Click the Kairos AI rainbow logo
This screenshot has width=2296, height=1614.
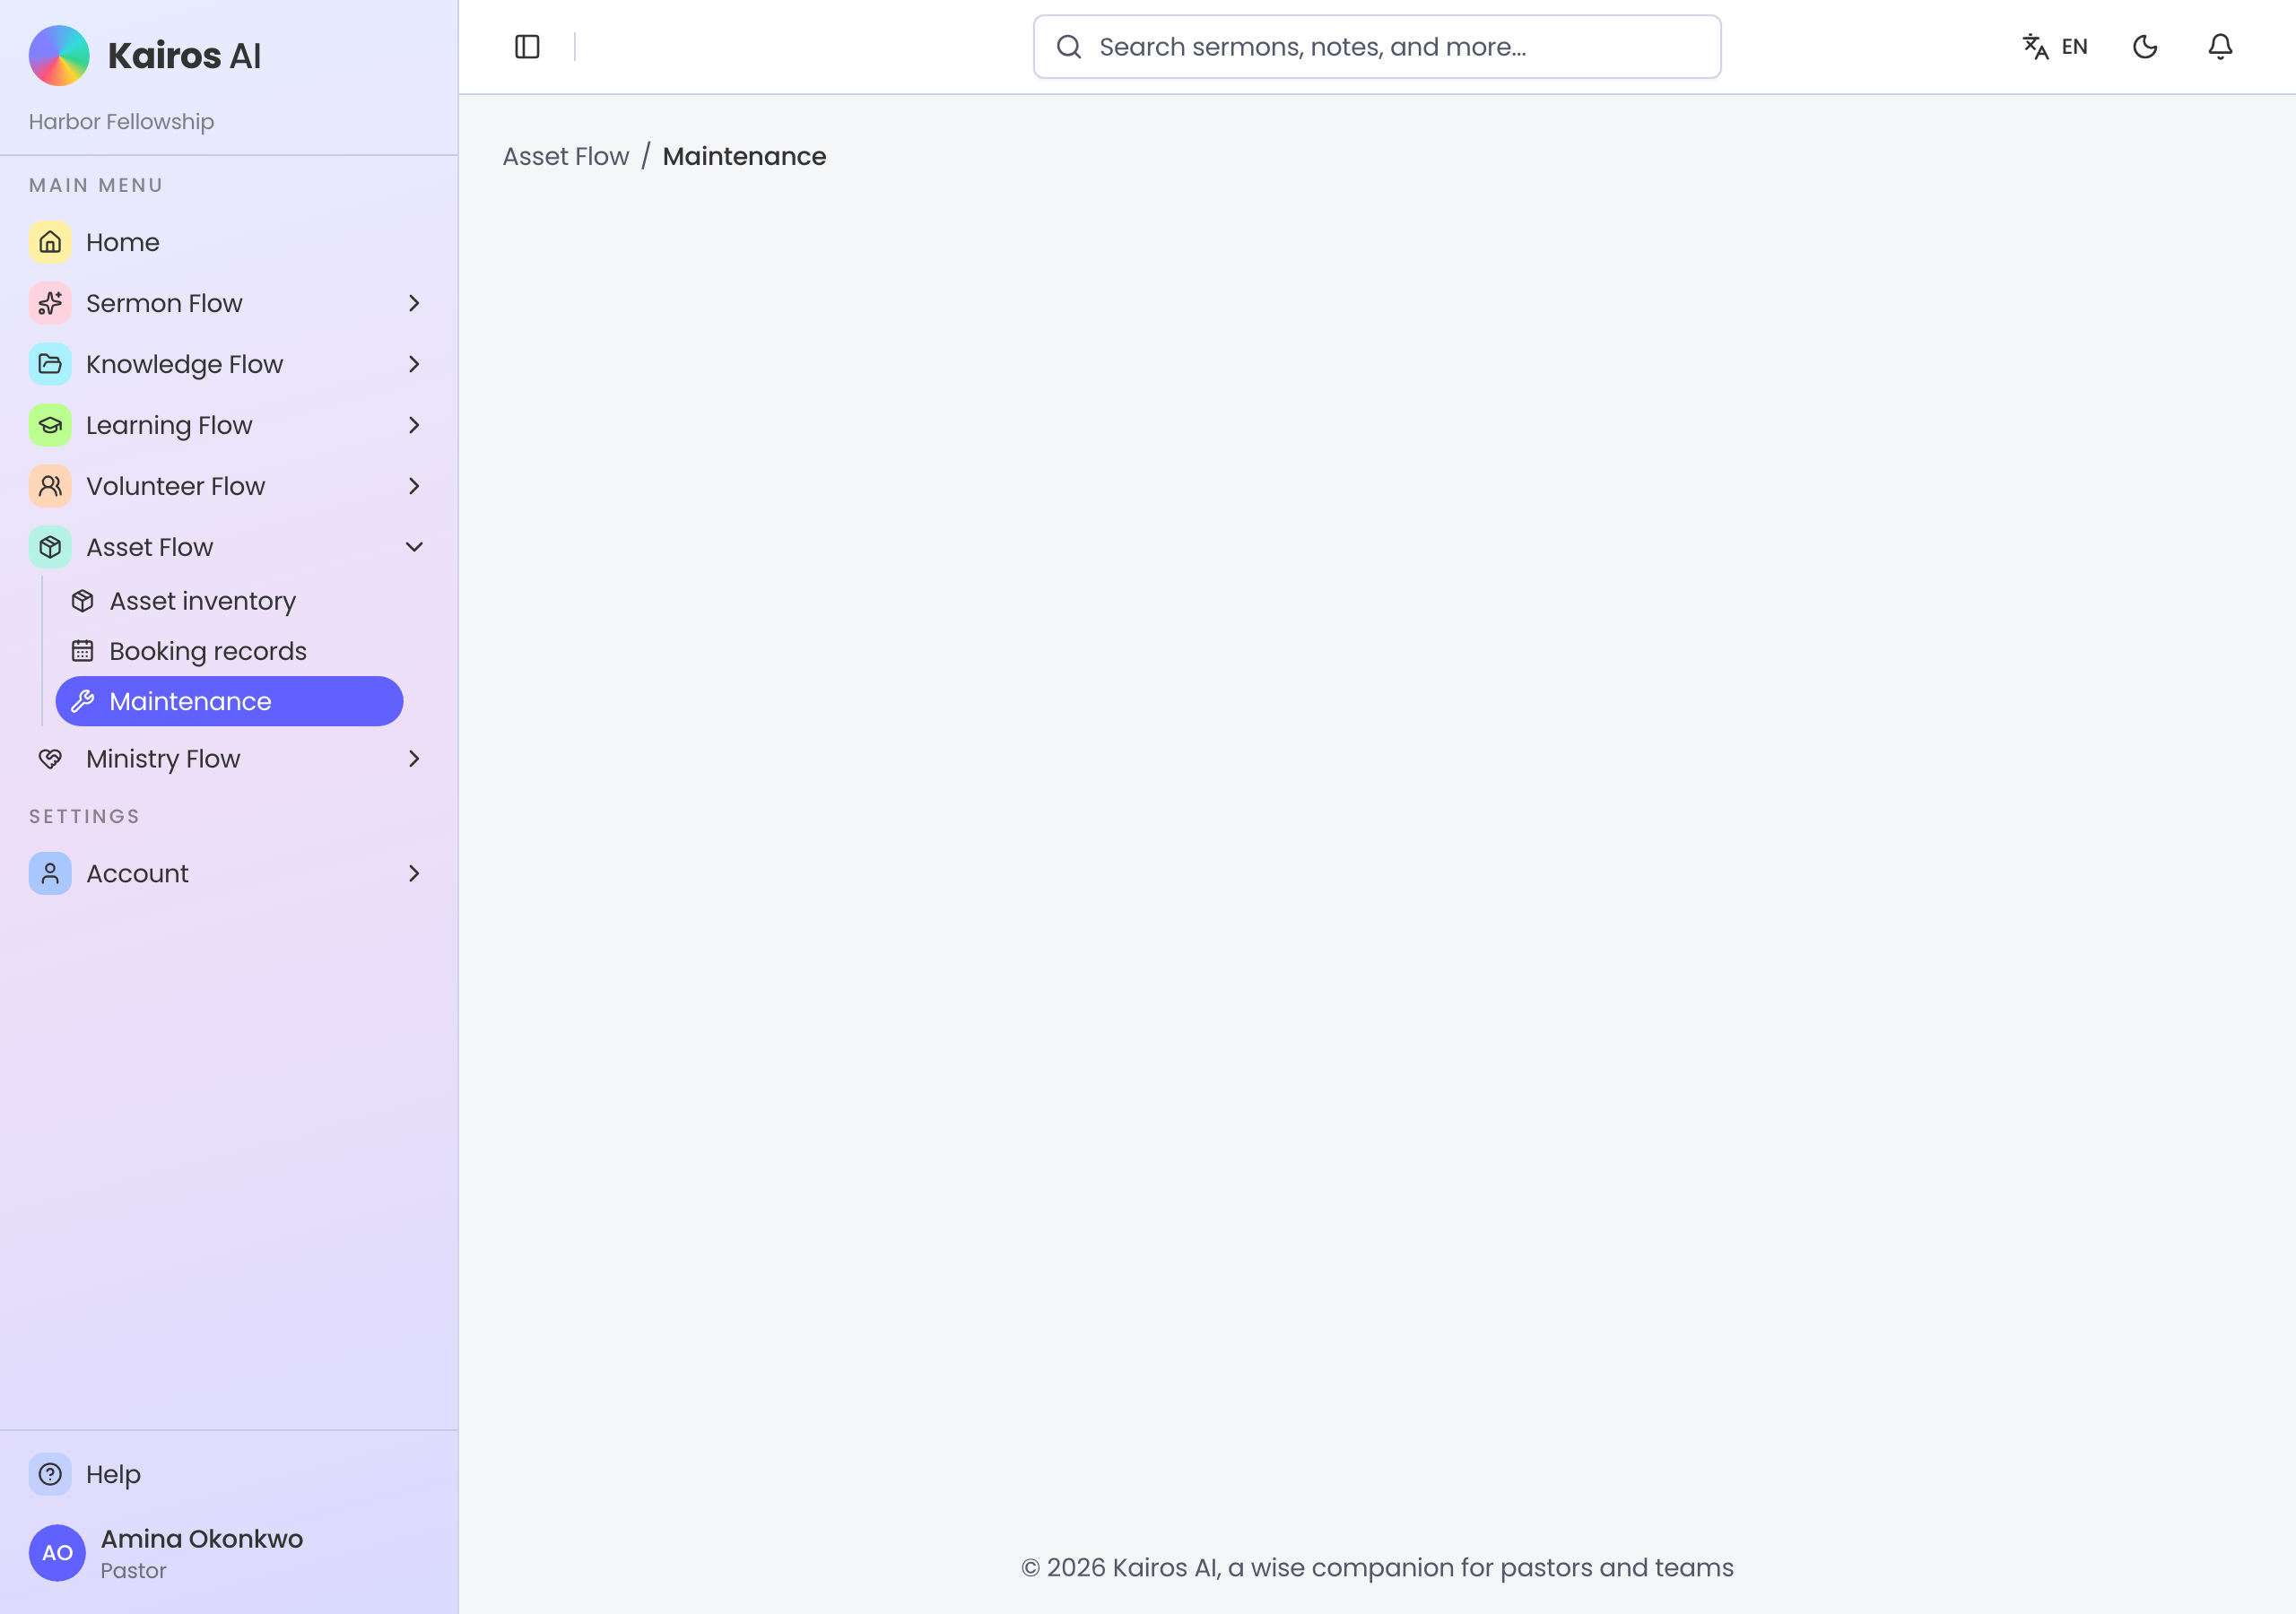[59, 56]
